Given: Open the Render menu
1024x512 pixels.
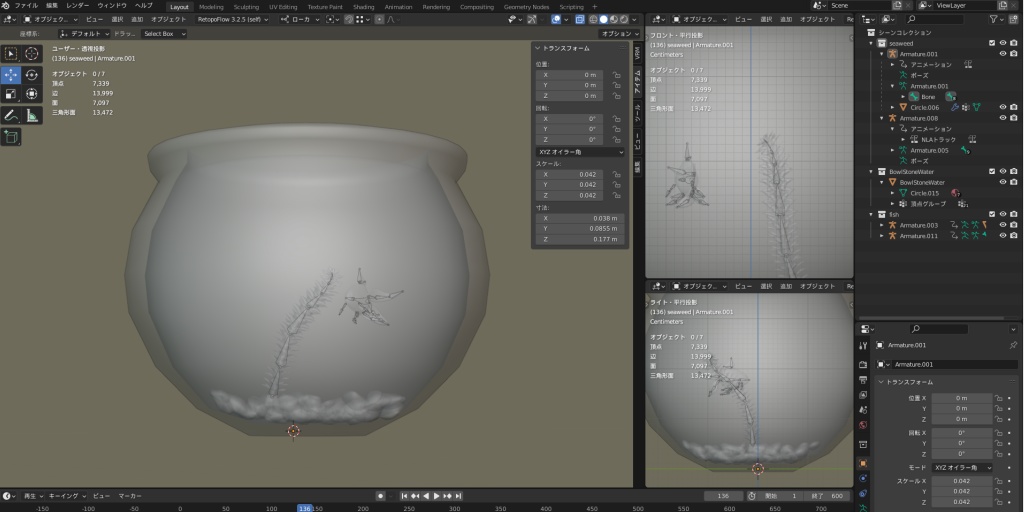Looking at the screenshot, I should pyautogui.click(x=78, y=6).
